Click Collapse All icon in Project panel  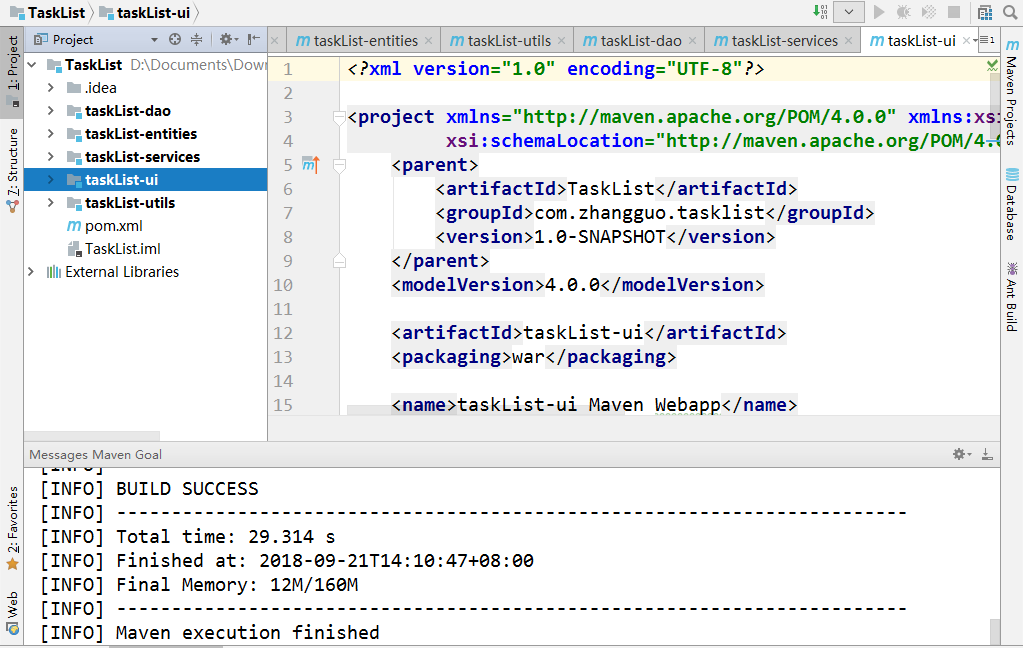[196, 39]
